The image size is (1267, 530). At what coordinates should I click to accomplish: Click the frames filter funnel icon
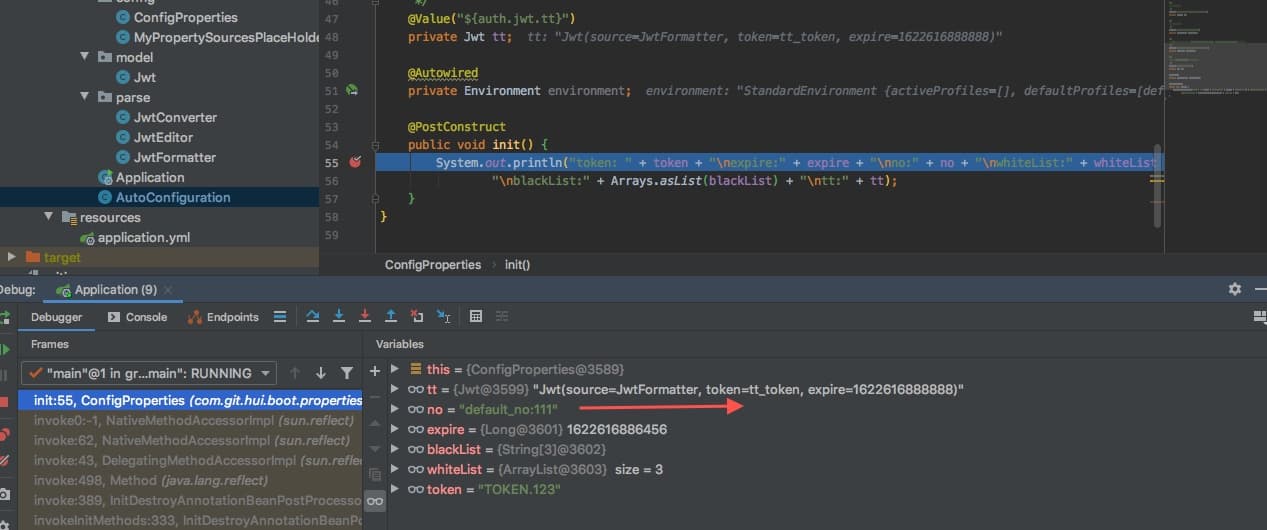(x=346, y=373)
